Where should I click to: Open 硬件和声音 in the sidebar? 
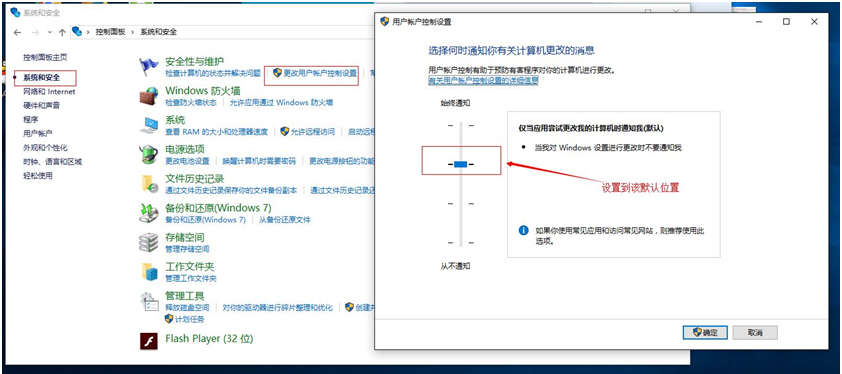(42, 105)
